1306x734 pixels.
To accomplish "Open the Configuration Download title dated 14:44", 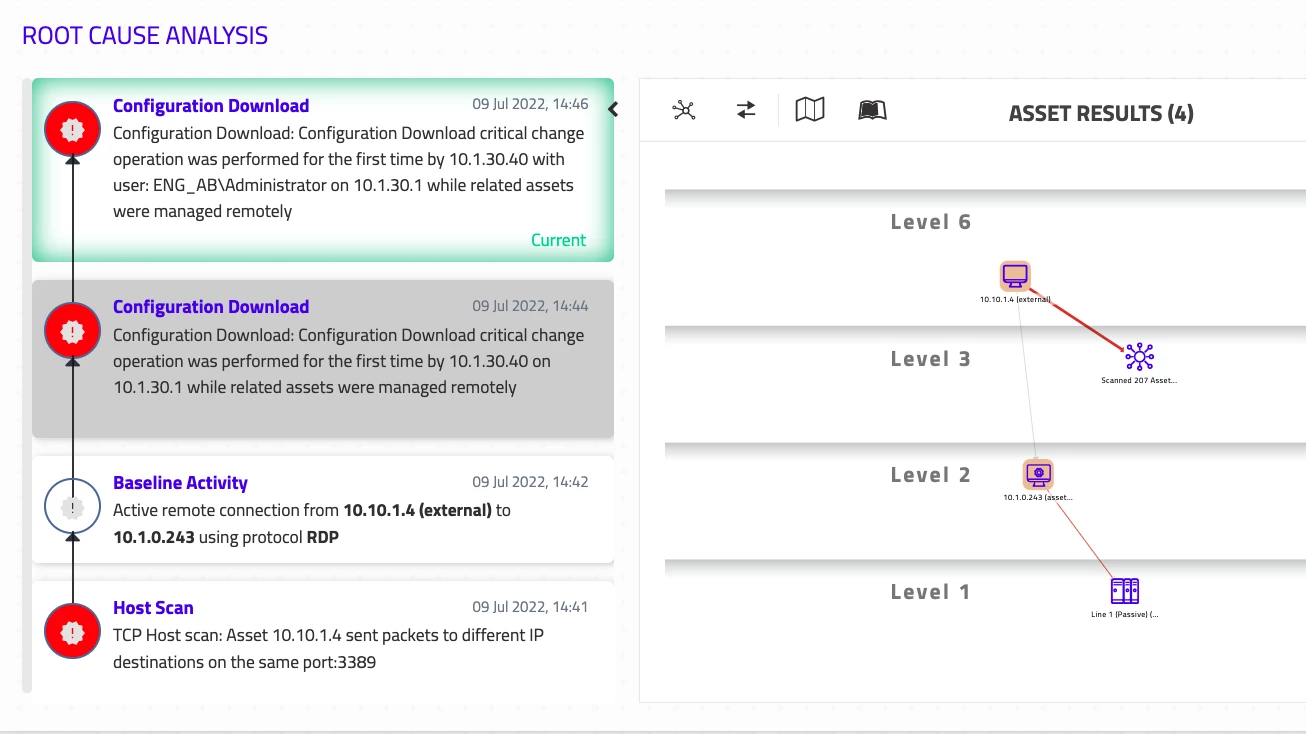I will coord(210,307).
